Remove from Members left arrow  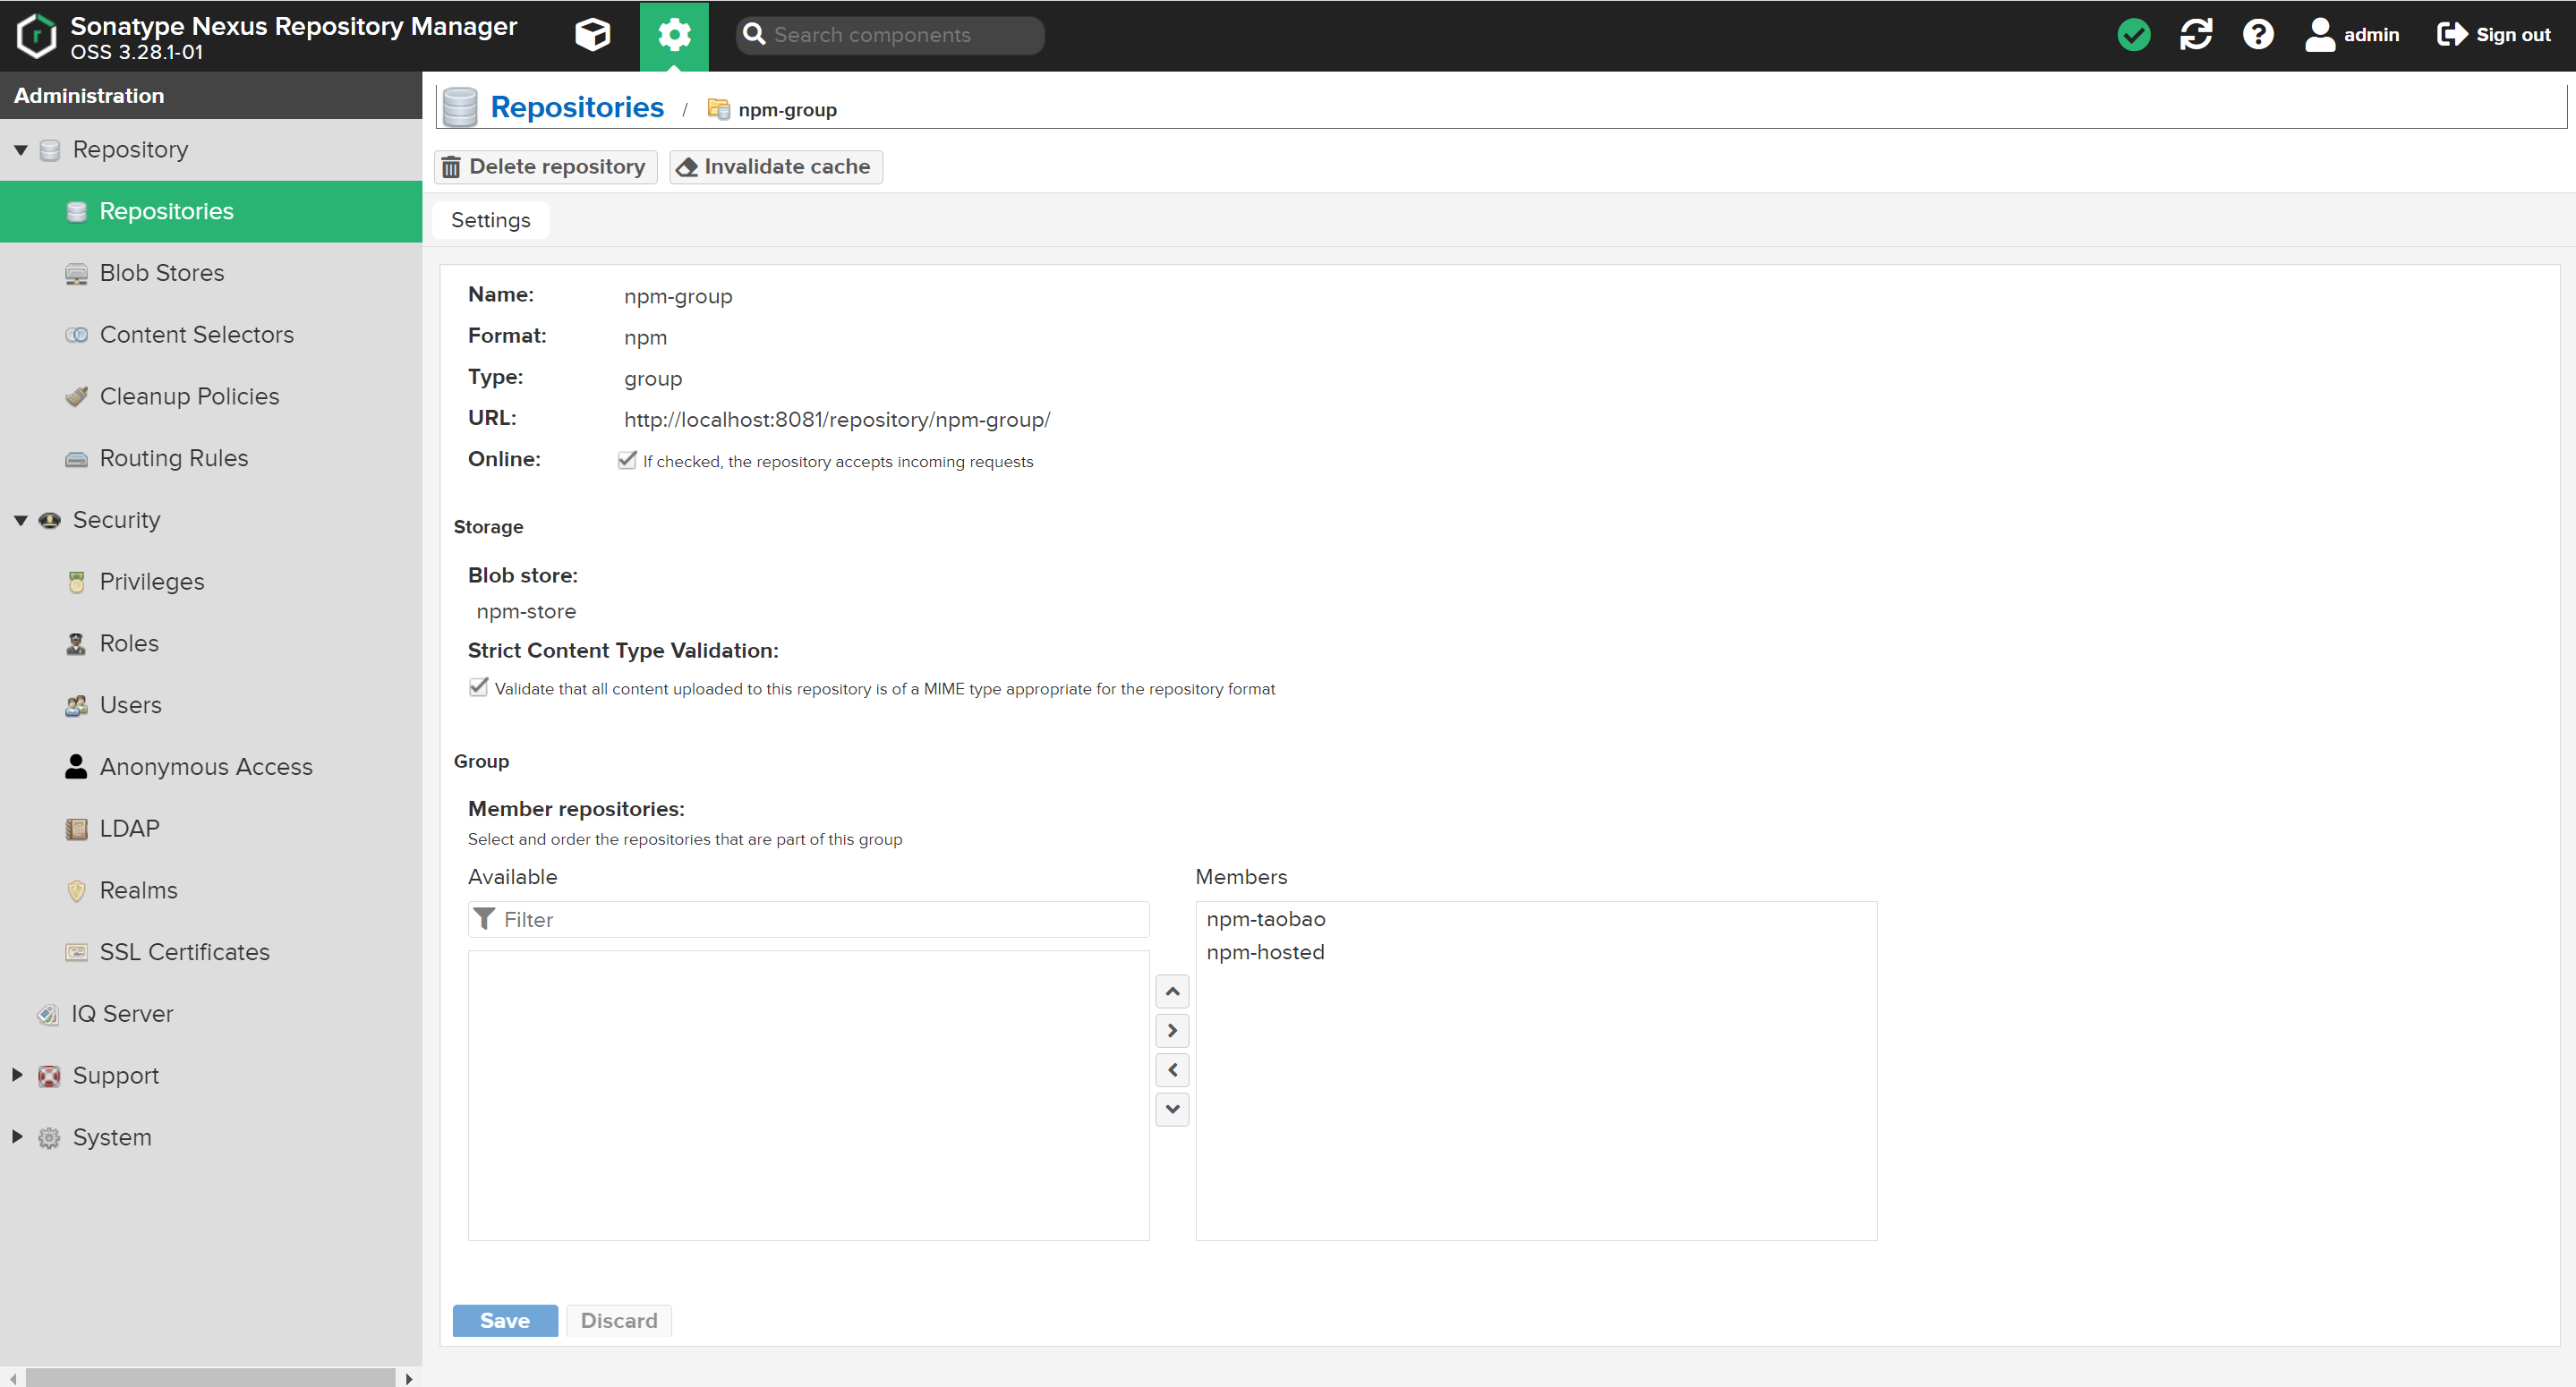(x=1172, y=1070)
